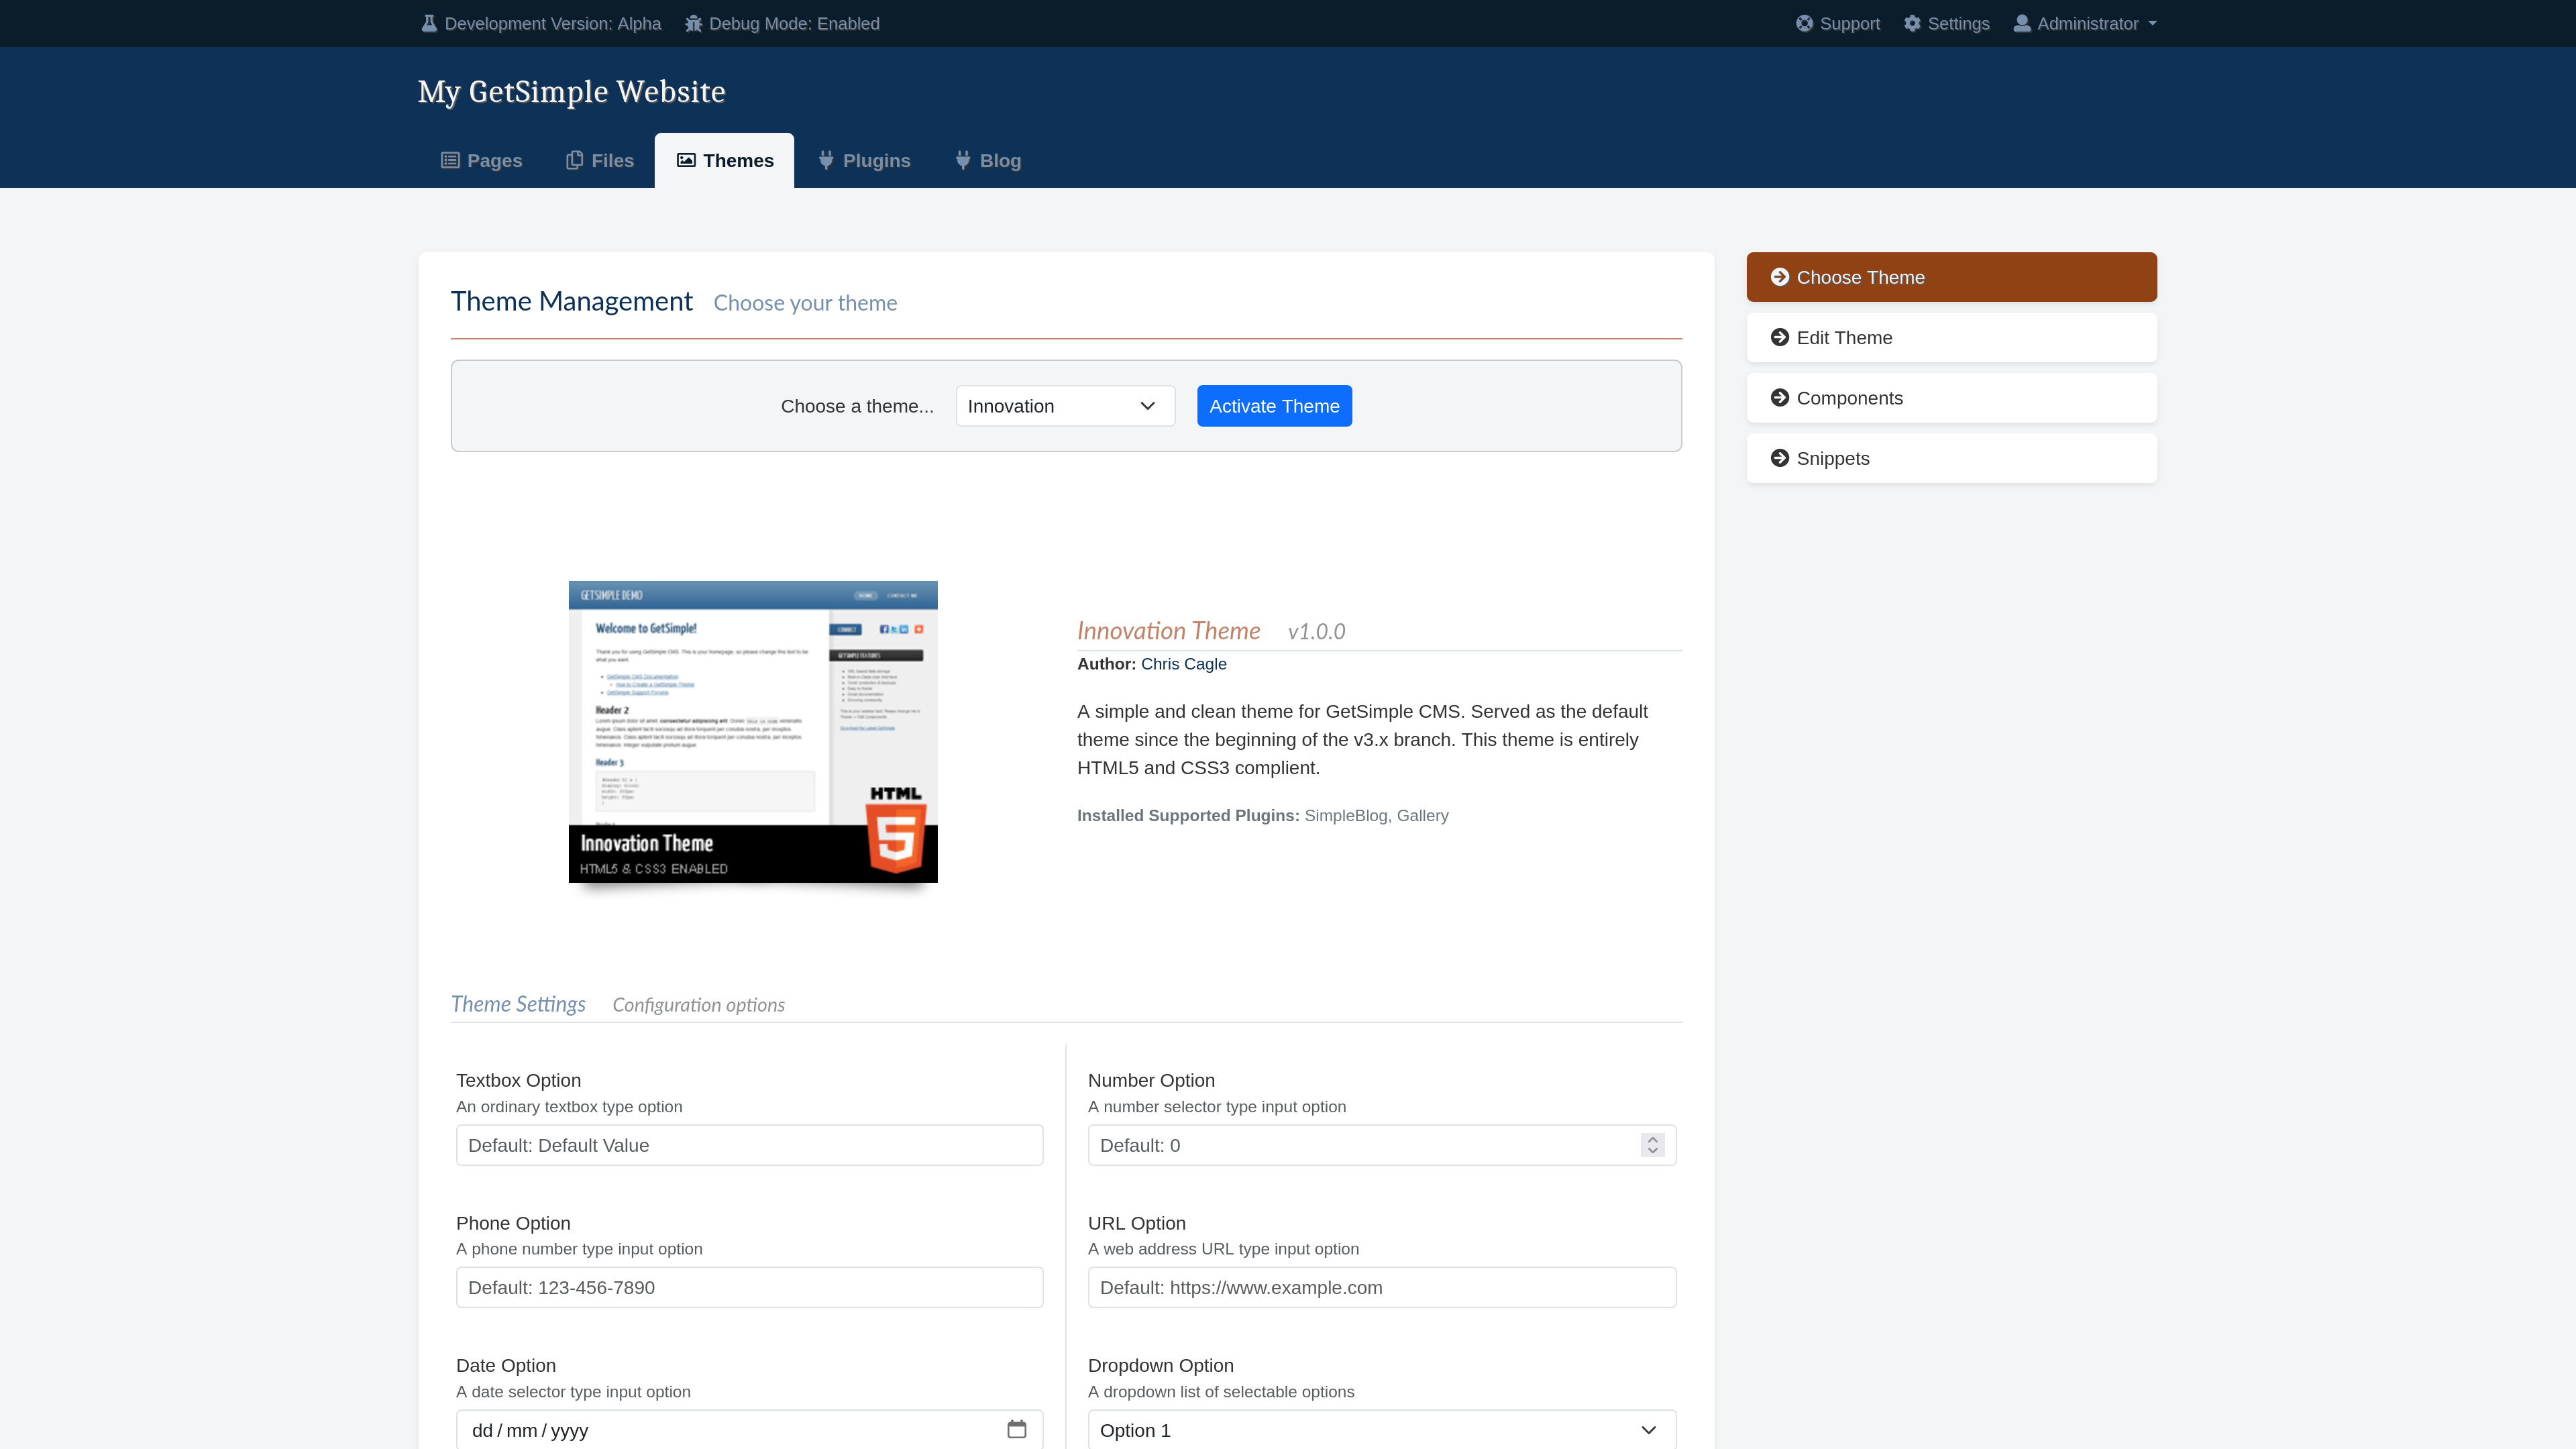Open the Dropdown Option list showing Option 1

pos(1380,1429)
